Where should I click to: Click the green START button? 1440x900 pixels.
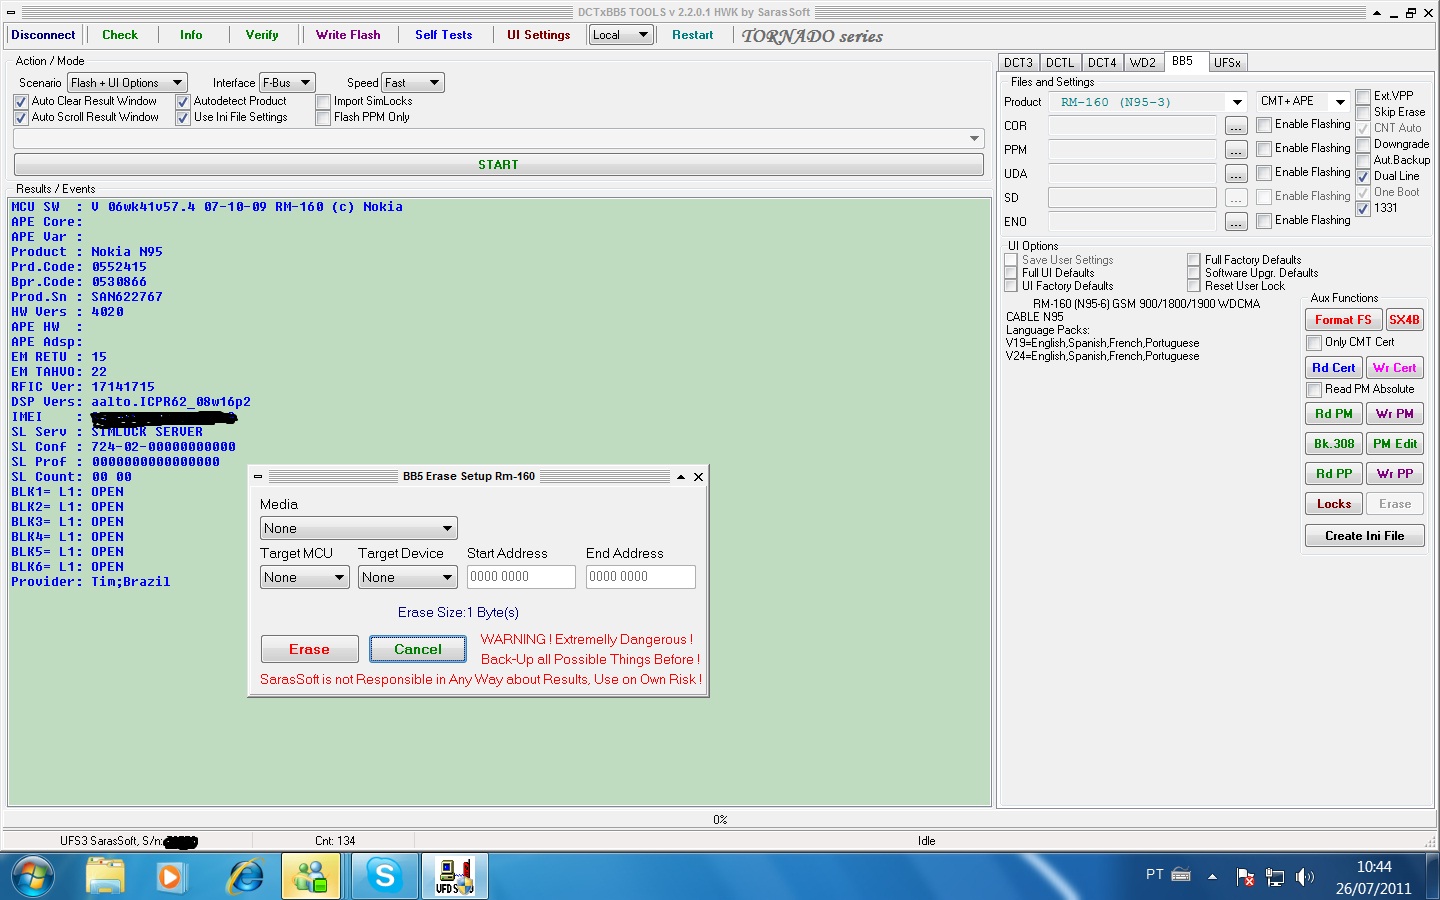tap(498, 165)
